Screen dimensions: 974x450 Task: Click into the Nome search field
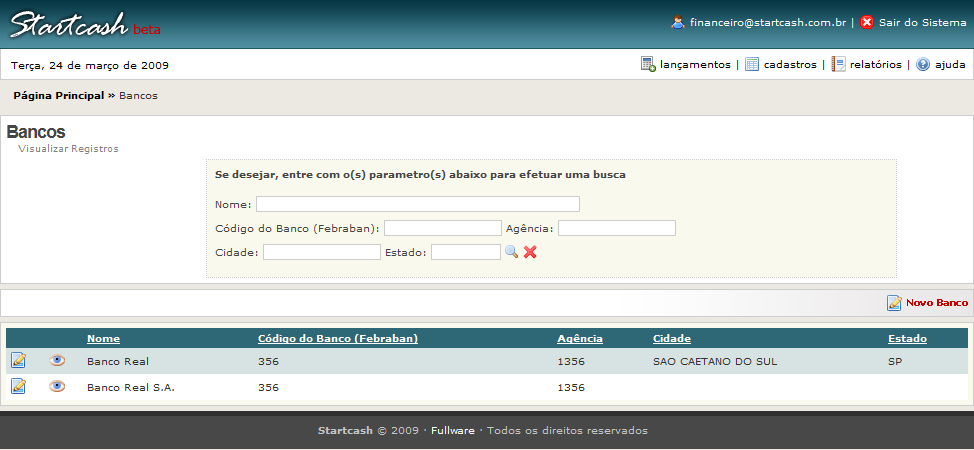click(x=417, y=204)
